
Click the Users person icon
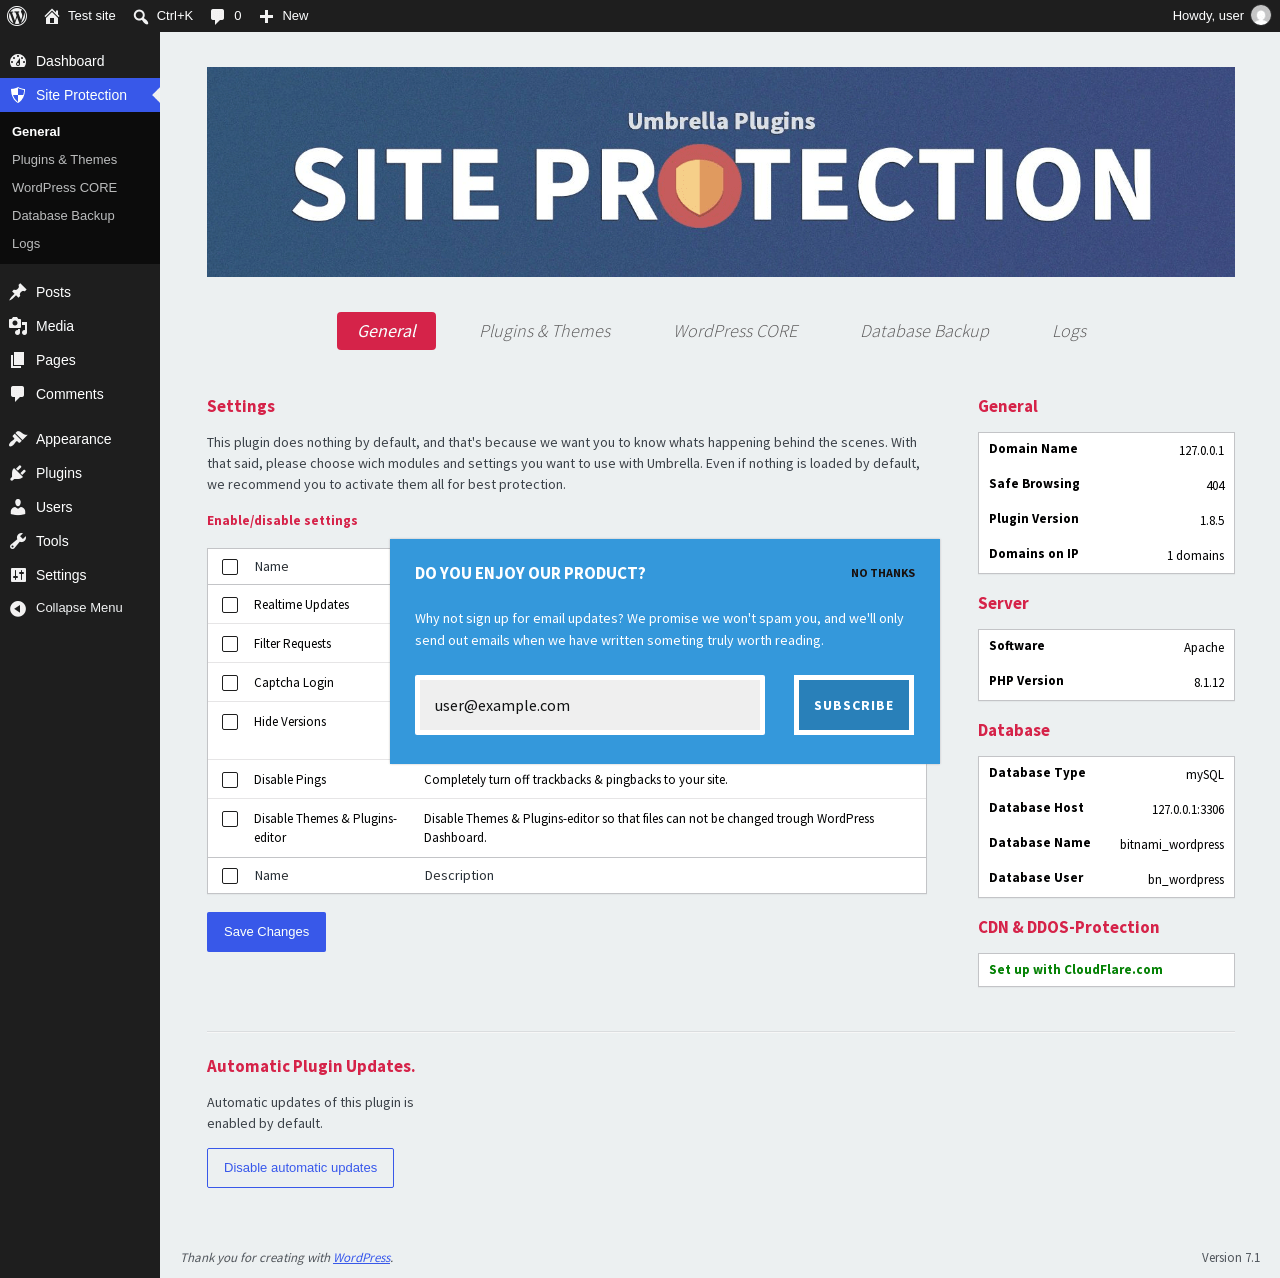18,507
